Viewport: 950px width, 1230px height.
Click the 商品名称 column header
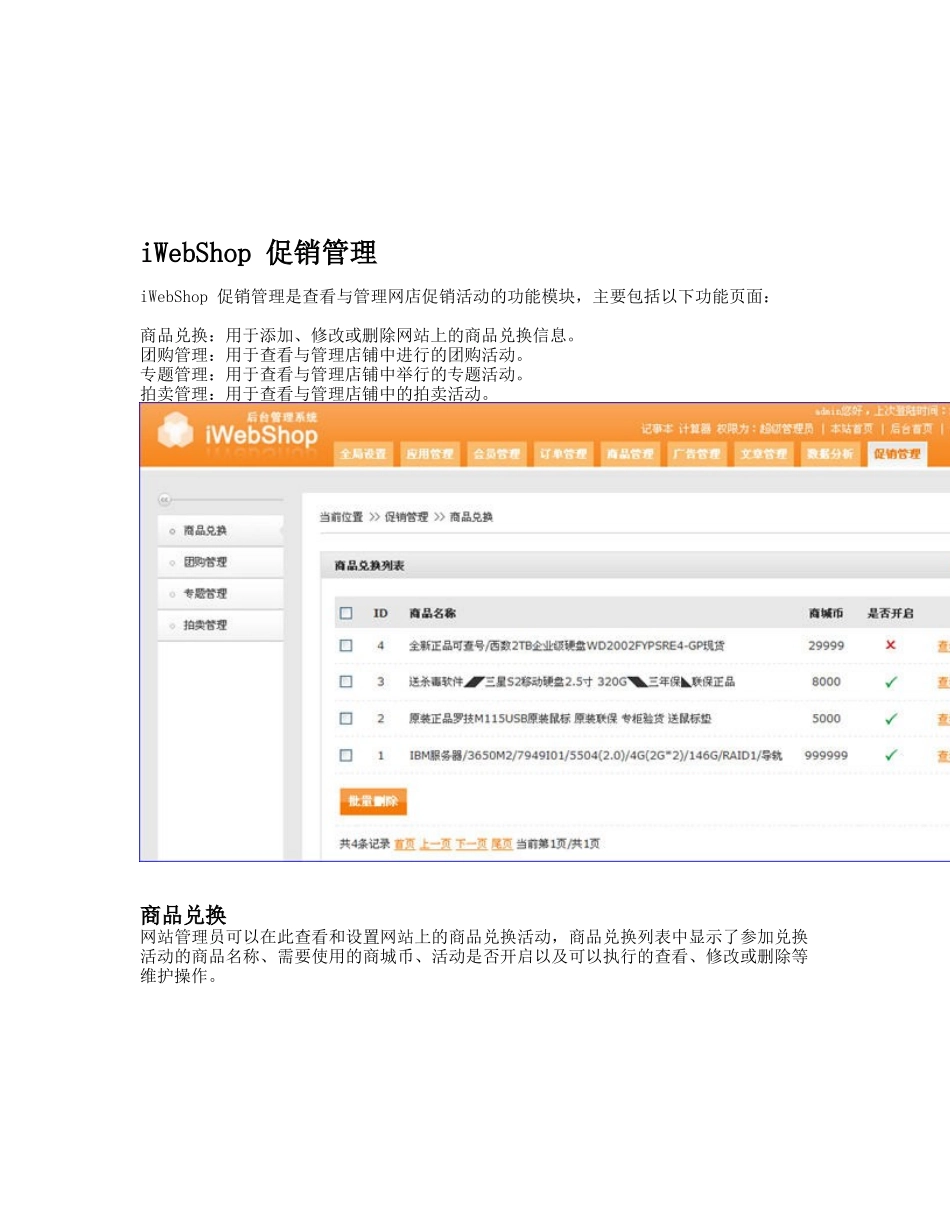pyautogui.click(x=433, y=613)
